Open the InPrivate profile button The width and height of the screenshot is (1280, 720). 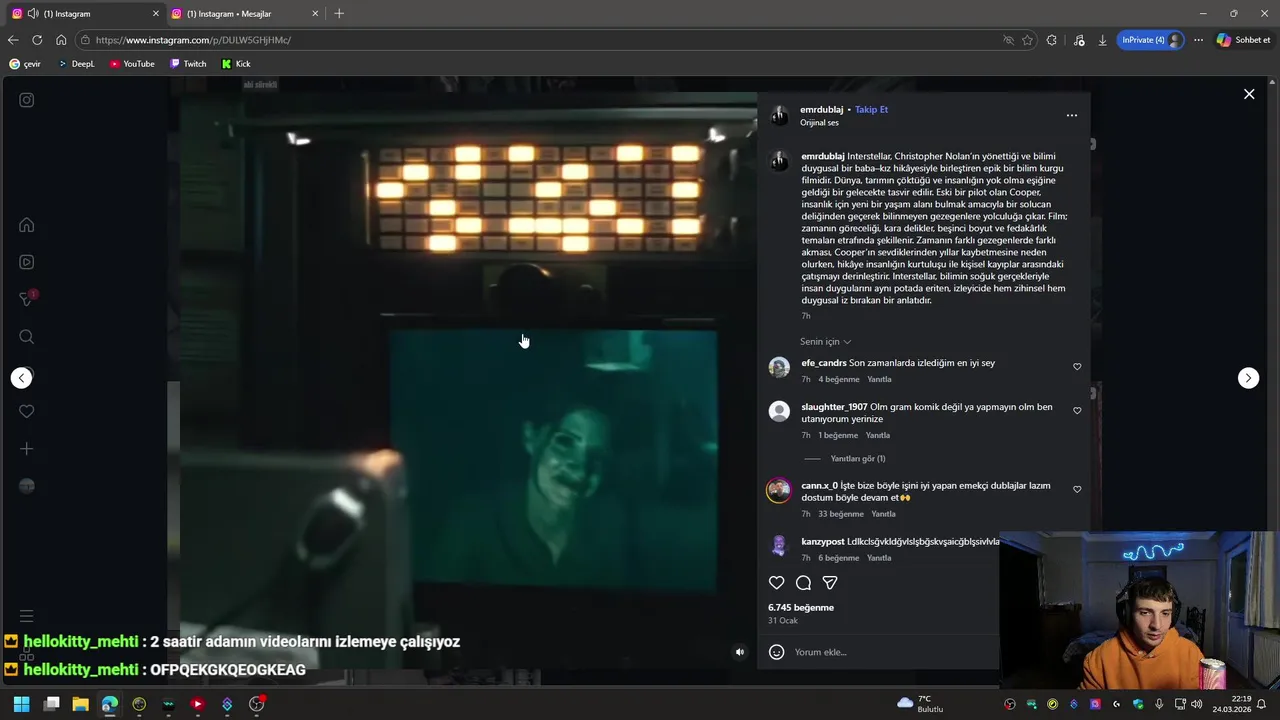coord(1151,40)
